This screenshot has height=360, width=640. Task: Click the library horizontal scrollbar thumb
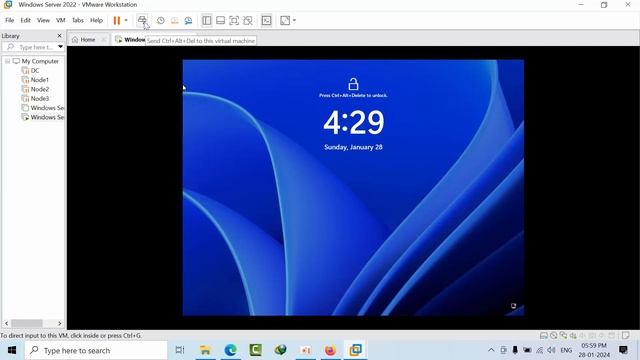click(27, 323)
